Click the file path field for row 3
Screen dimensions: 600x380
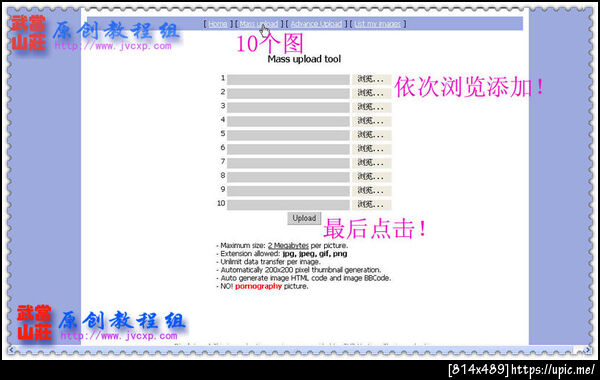[x=288, y=107]
